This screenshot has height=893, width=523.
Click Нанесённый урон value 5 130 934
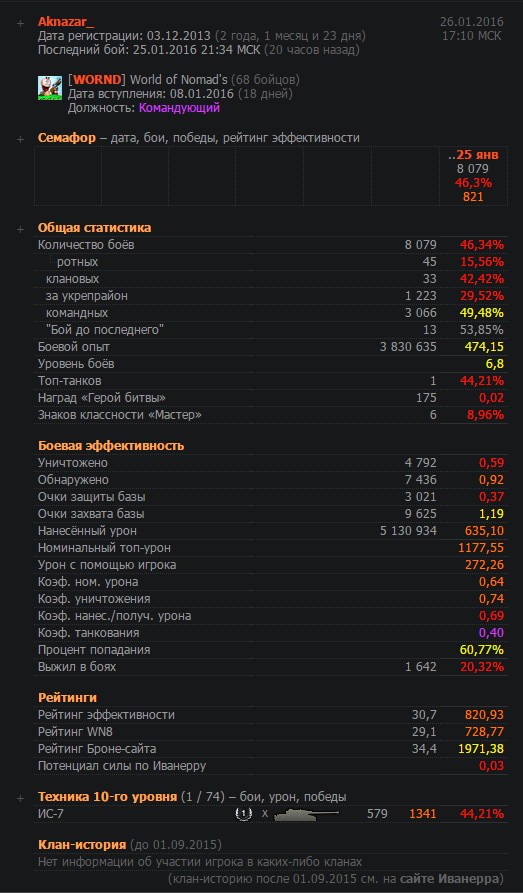(x=408, y=531)
